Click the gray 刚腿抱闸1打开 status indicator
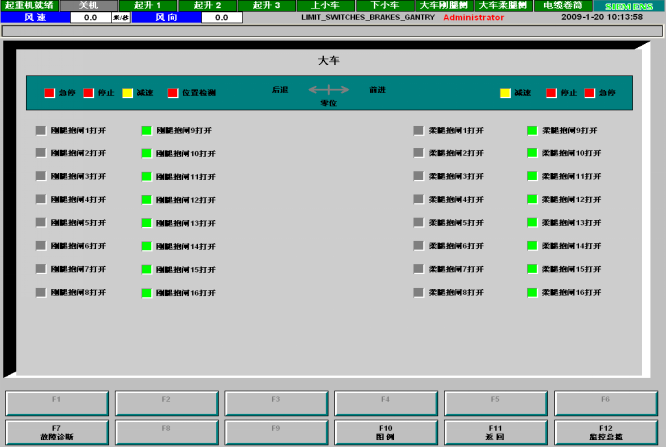The image size is (667, 448). coord(40,130)
